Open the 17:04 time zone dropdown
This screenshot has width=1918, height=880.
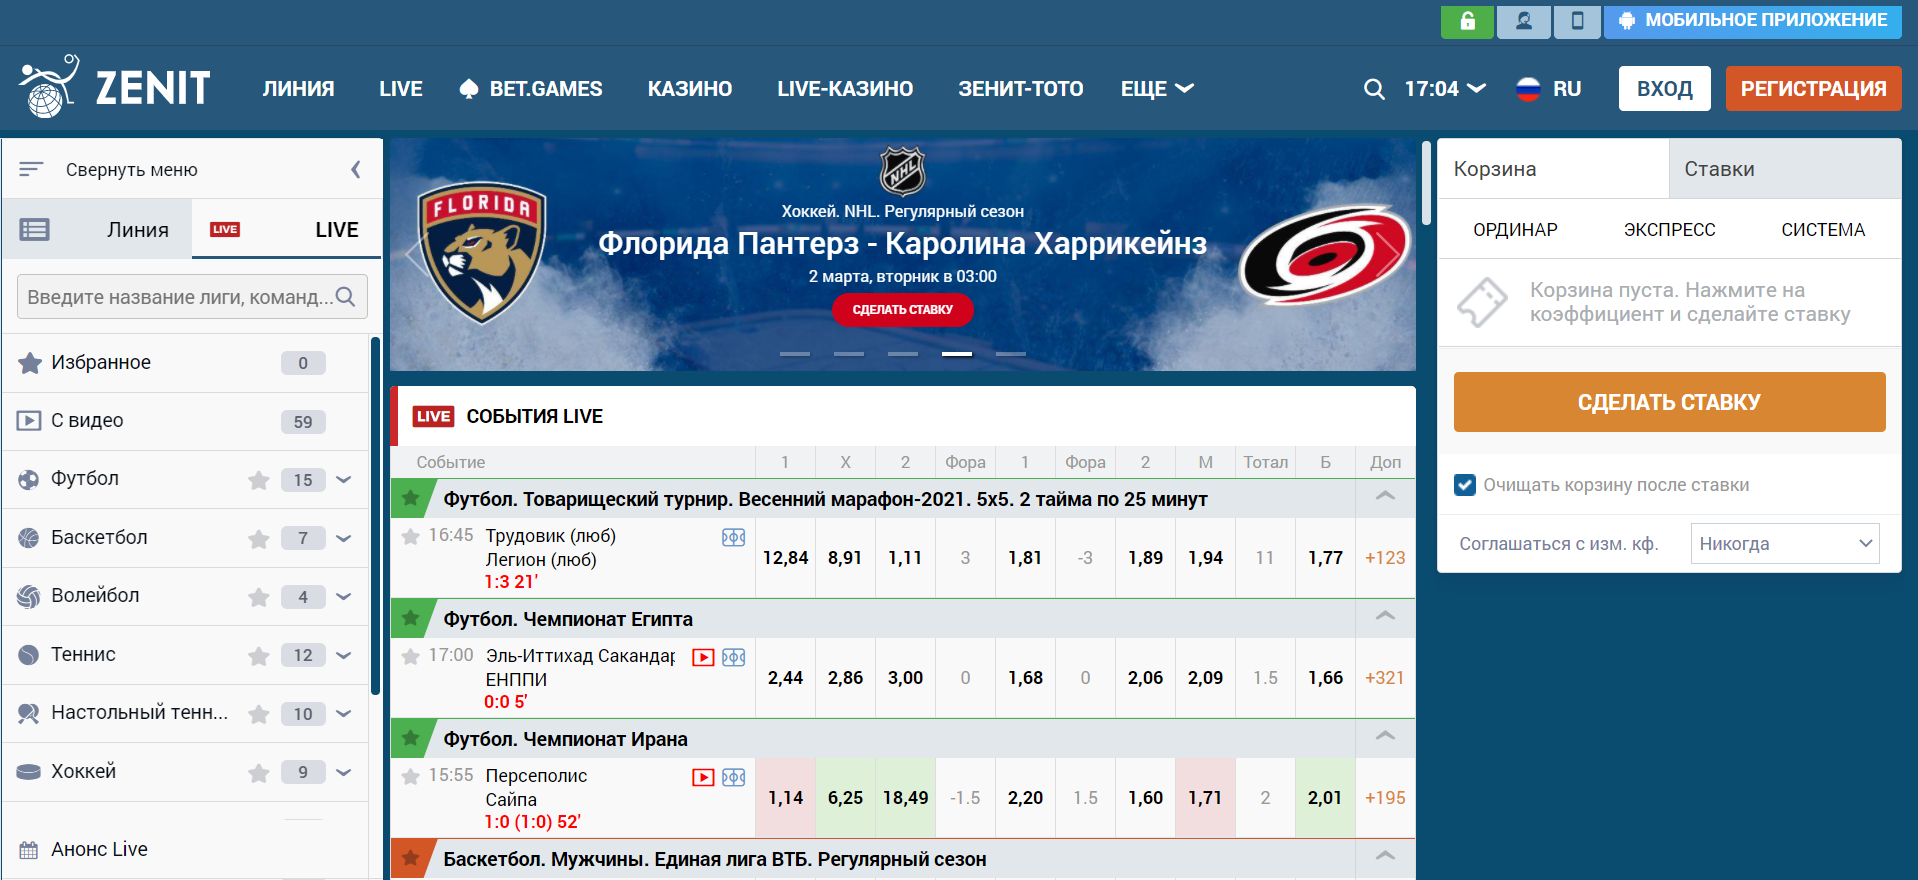pyautogui.click(x=1445, y=89)
